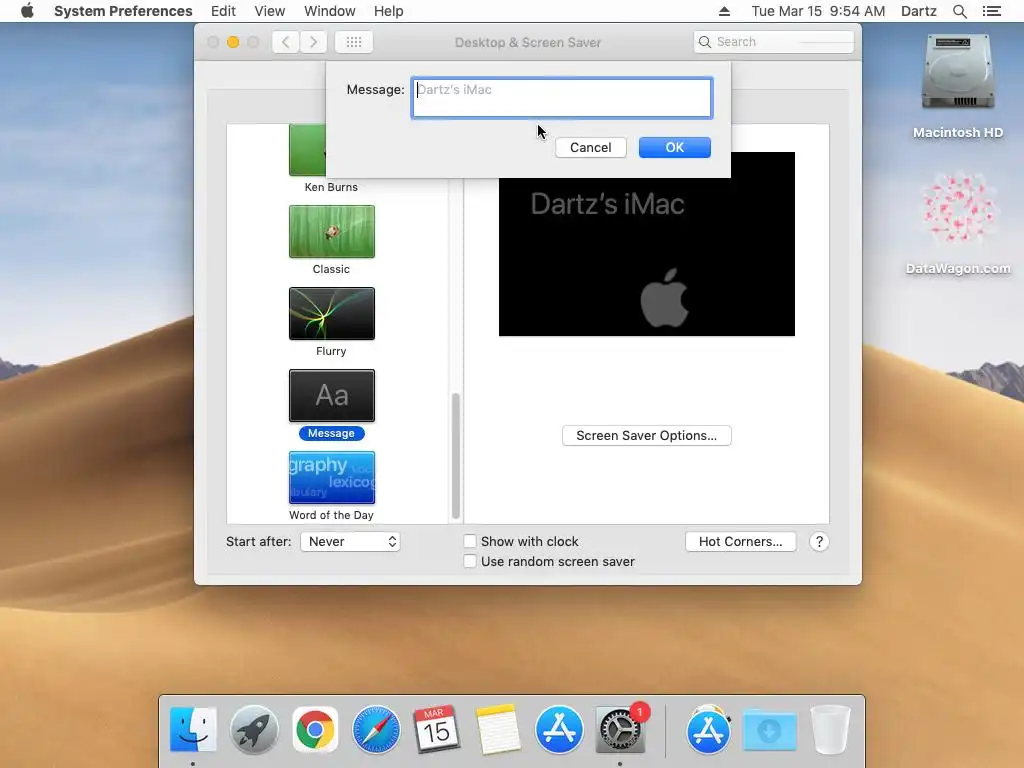Open Notification Center list icon
The width and height of the screenshot is (1024, 768).
coord(992,11)
